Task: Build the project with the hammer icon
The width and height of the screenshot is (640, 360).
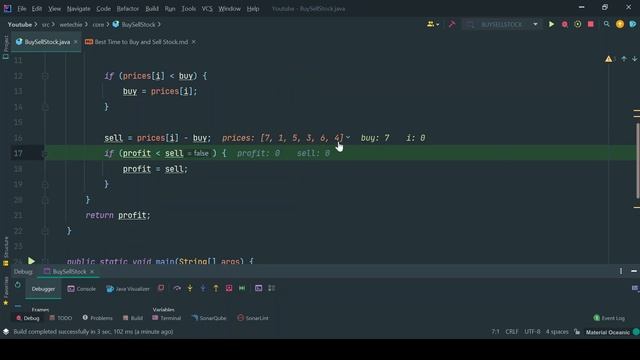Action: [452, 24]
